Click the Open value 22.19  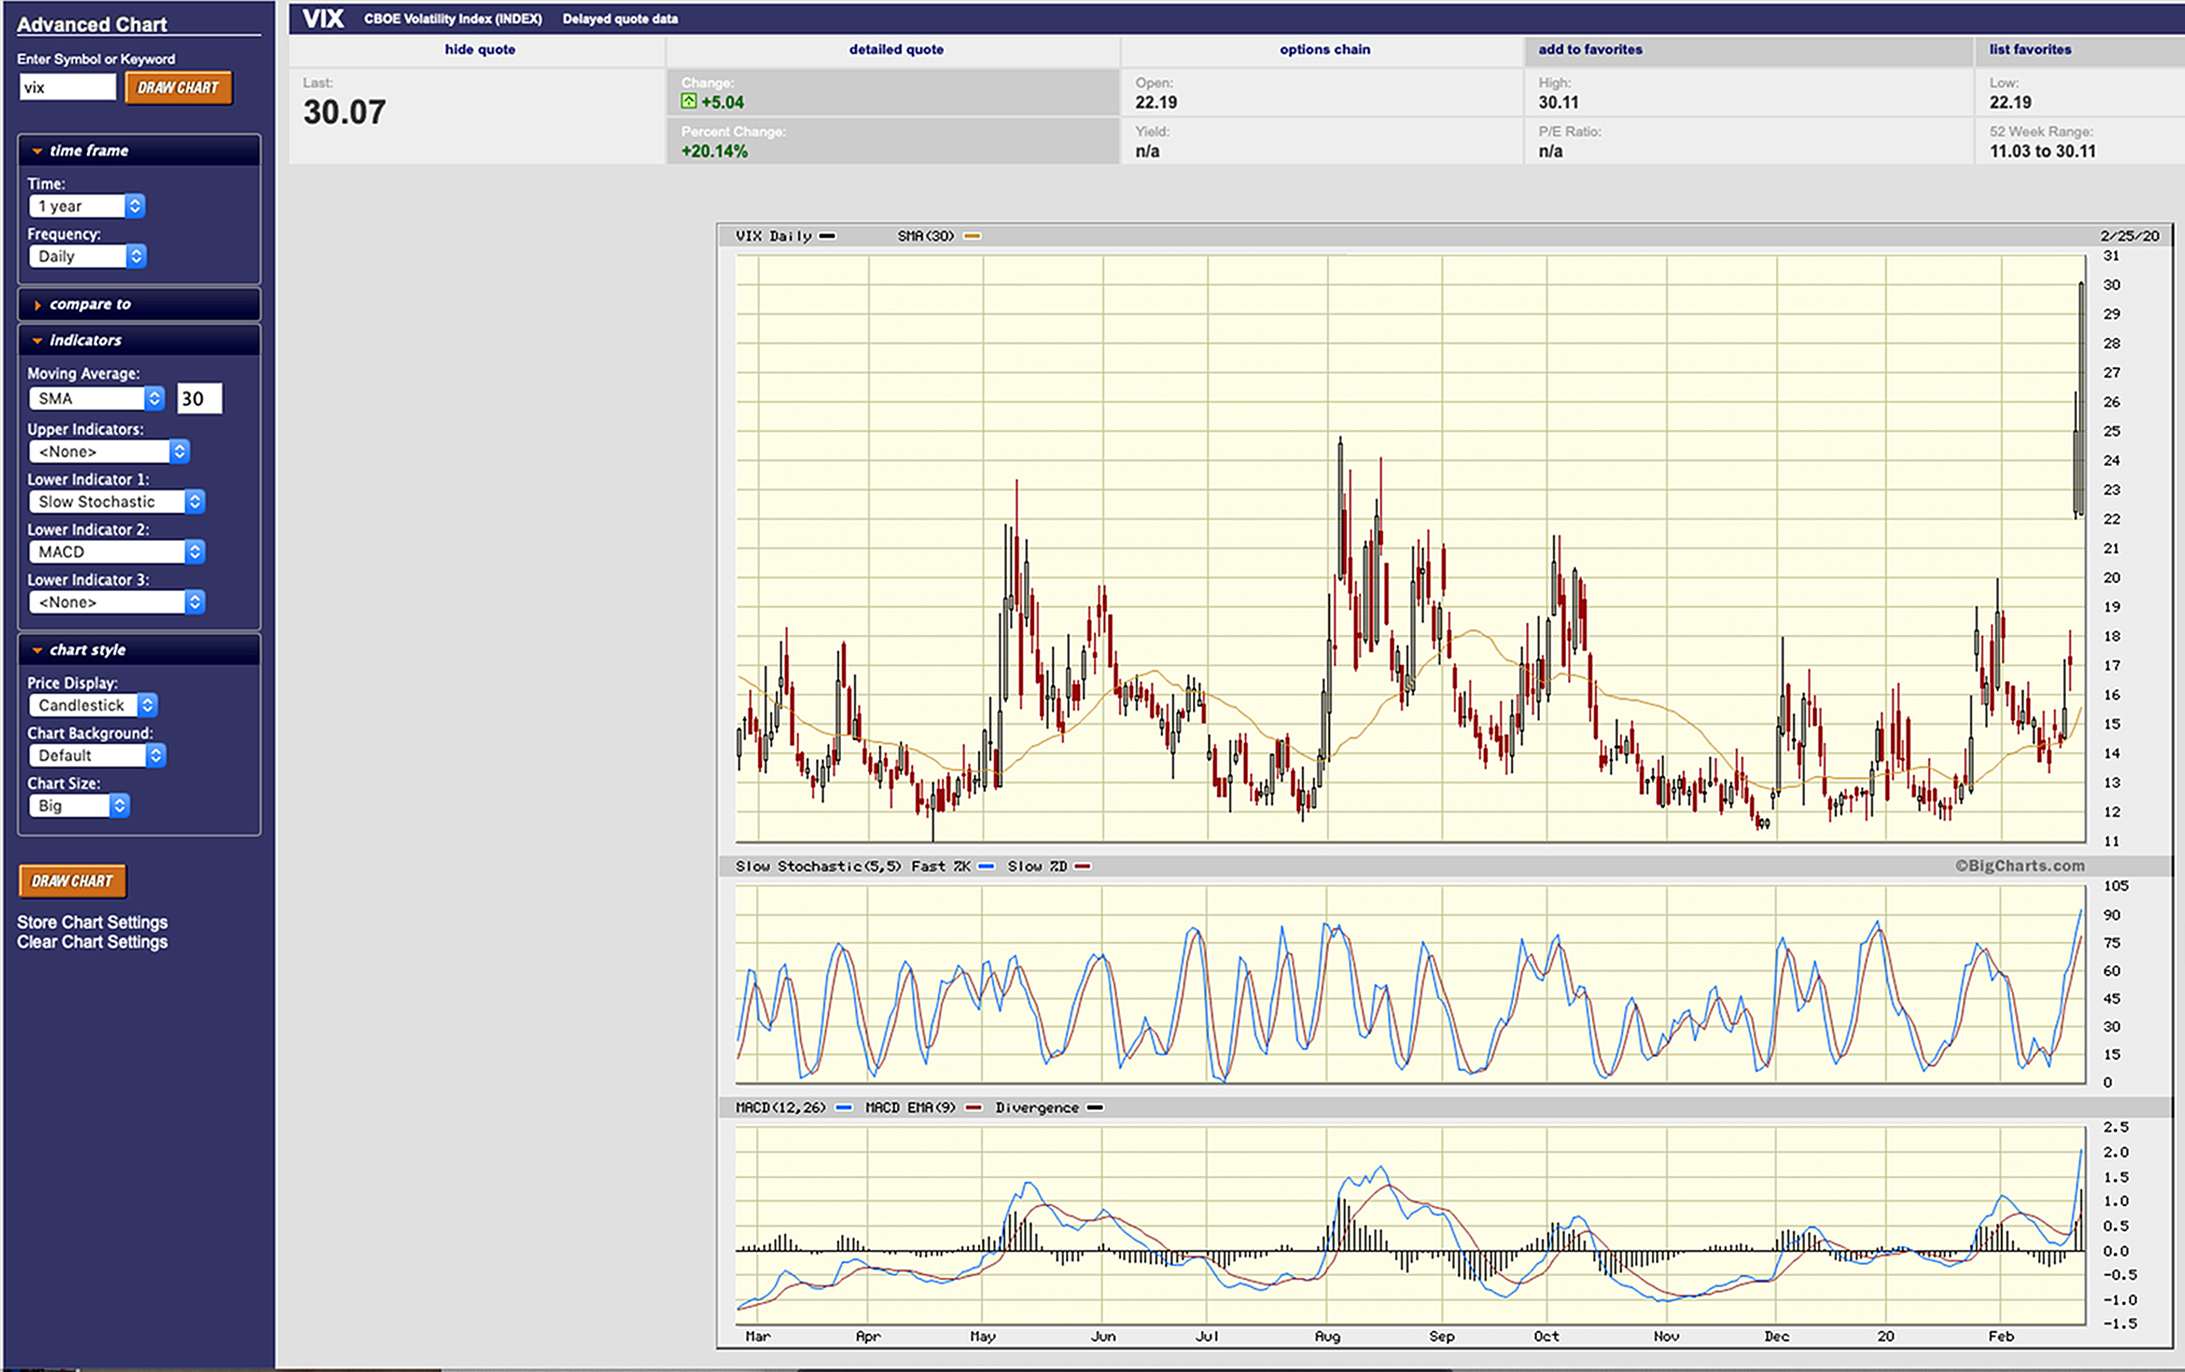(x=1156, y=102)
